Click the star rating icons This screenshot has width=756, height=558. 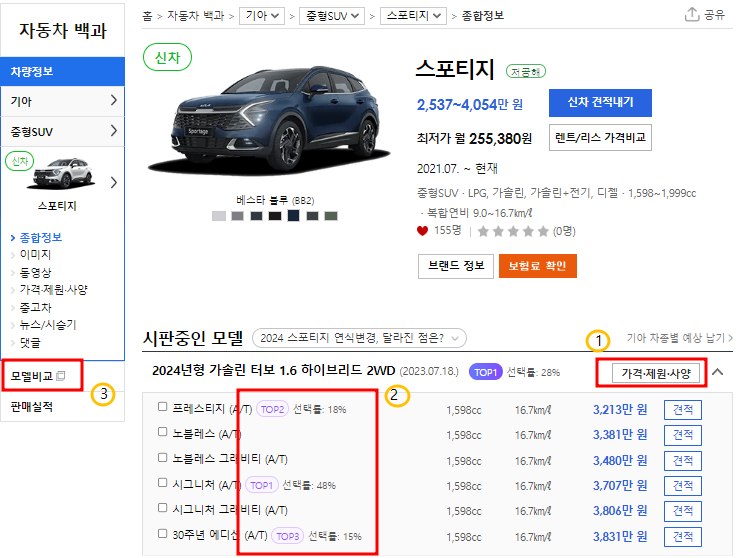tap(513, 231)
